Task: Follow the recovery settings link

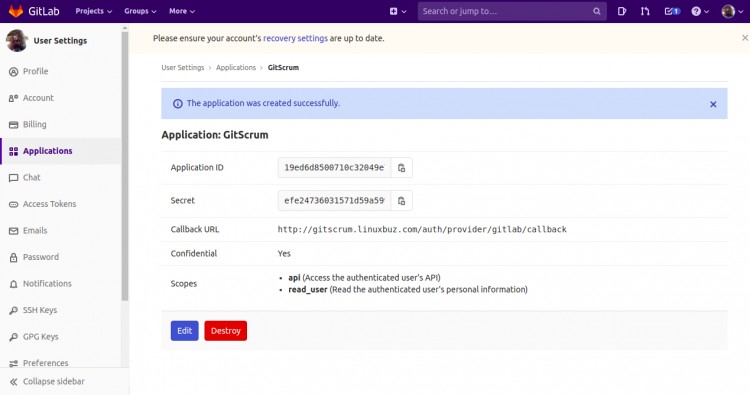Action: pyautogui.click(x=295, y=38)
